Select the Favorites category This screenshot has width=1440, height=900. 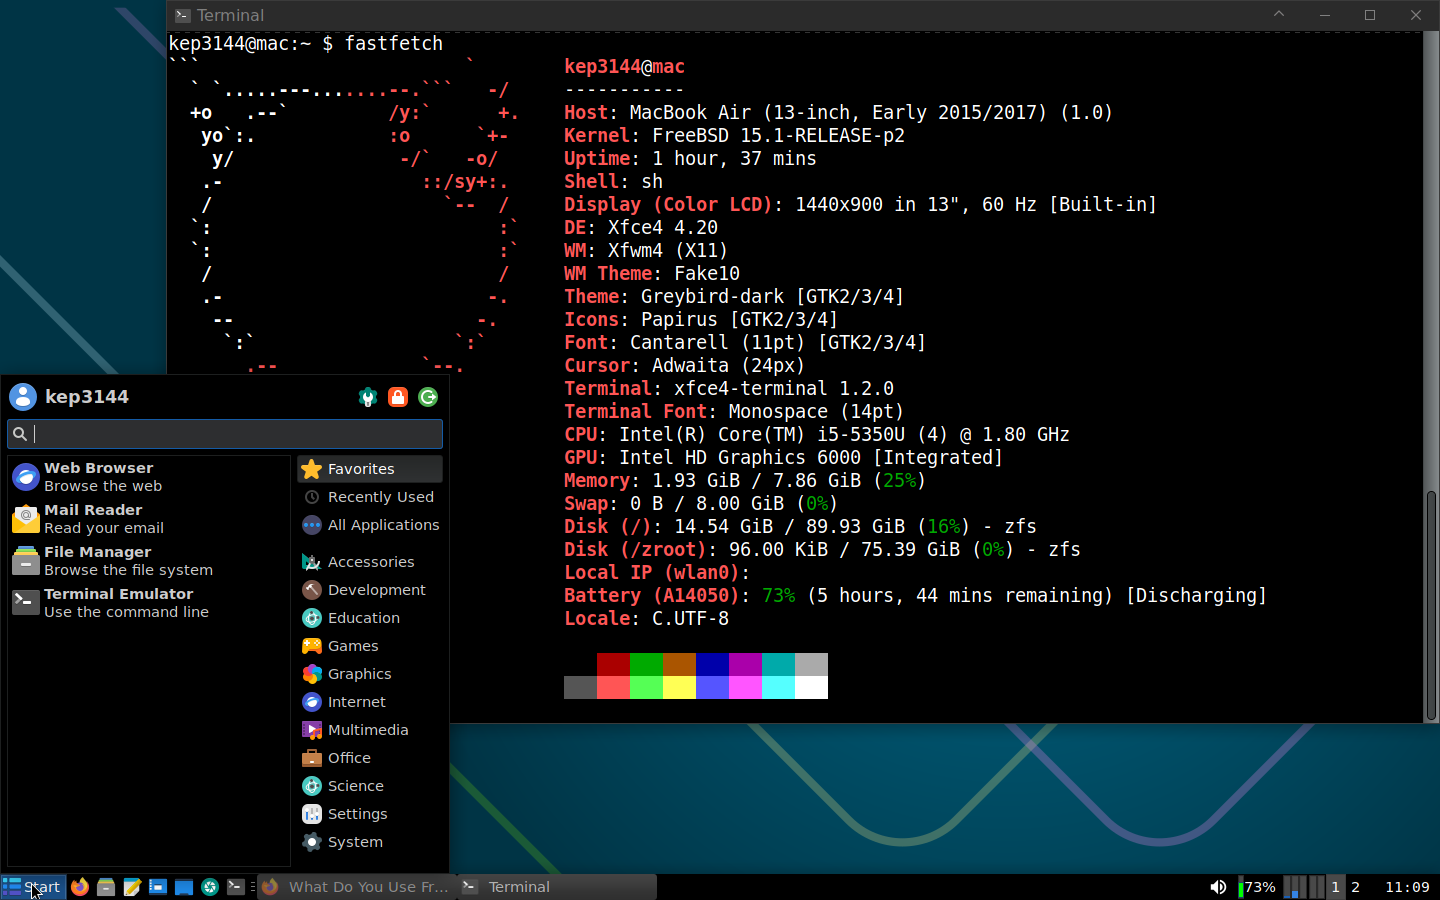370,469
